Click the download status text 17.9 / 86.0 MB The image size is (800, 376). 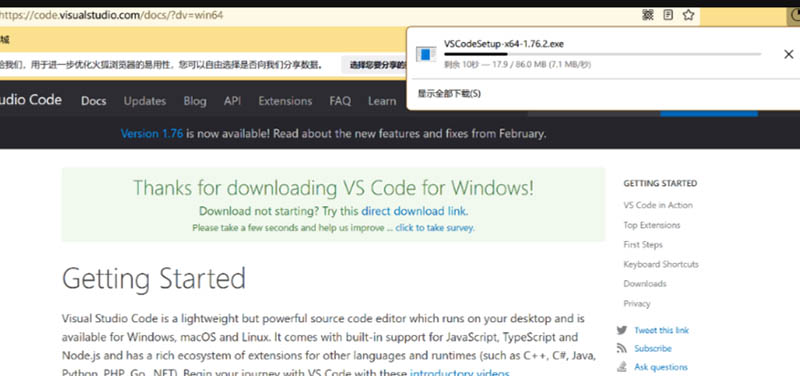click(518, 65)
